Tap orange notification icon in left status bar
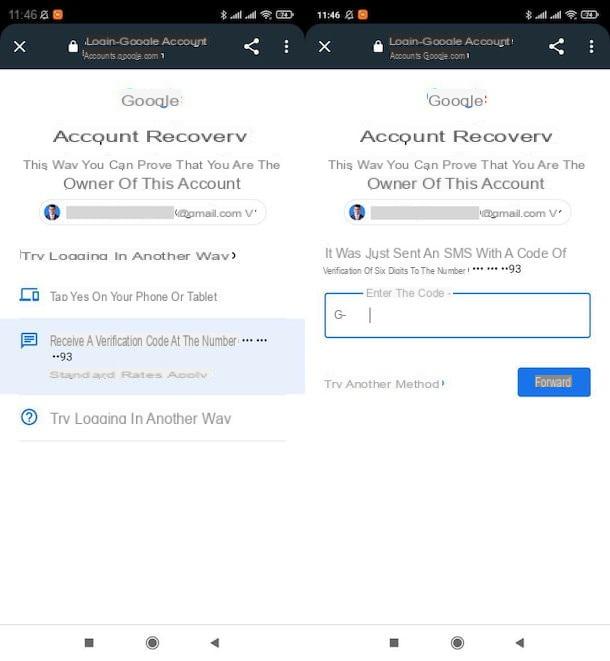This screenshot has width=610, height=661. click(x=58, y=15)
